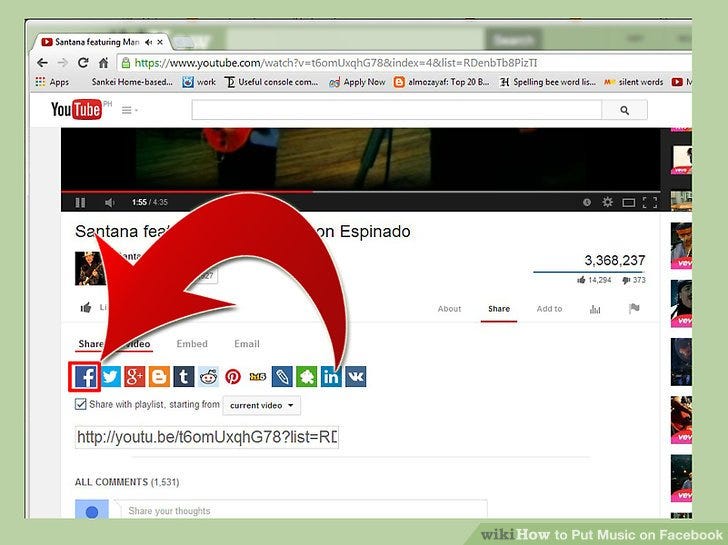Seek in the video progress bar
Screen dimensions: 728x545
(360, 191)
